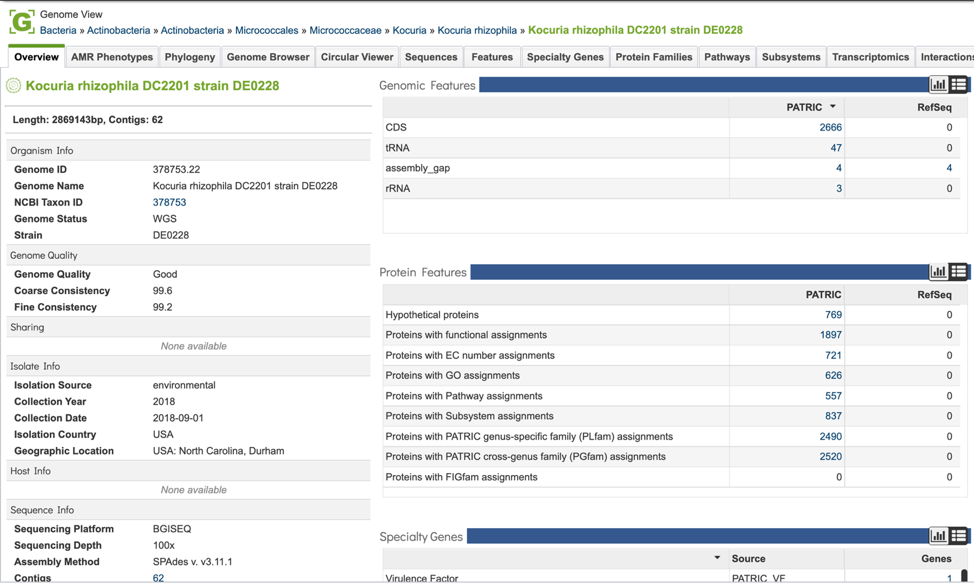The image size is (974, 583).
Task: Select Sequencing Platform value BGISEQ
Action: pos(172,528)
